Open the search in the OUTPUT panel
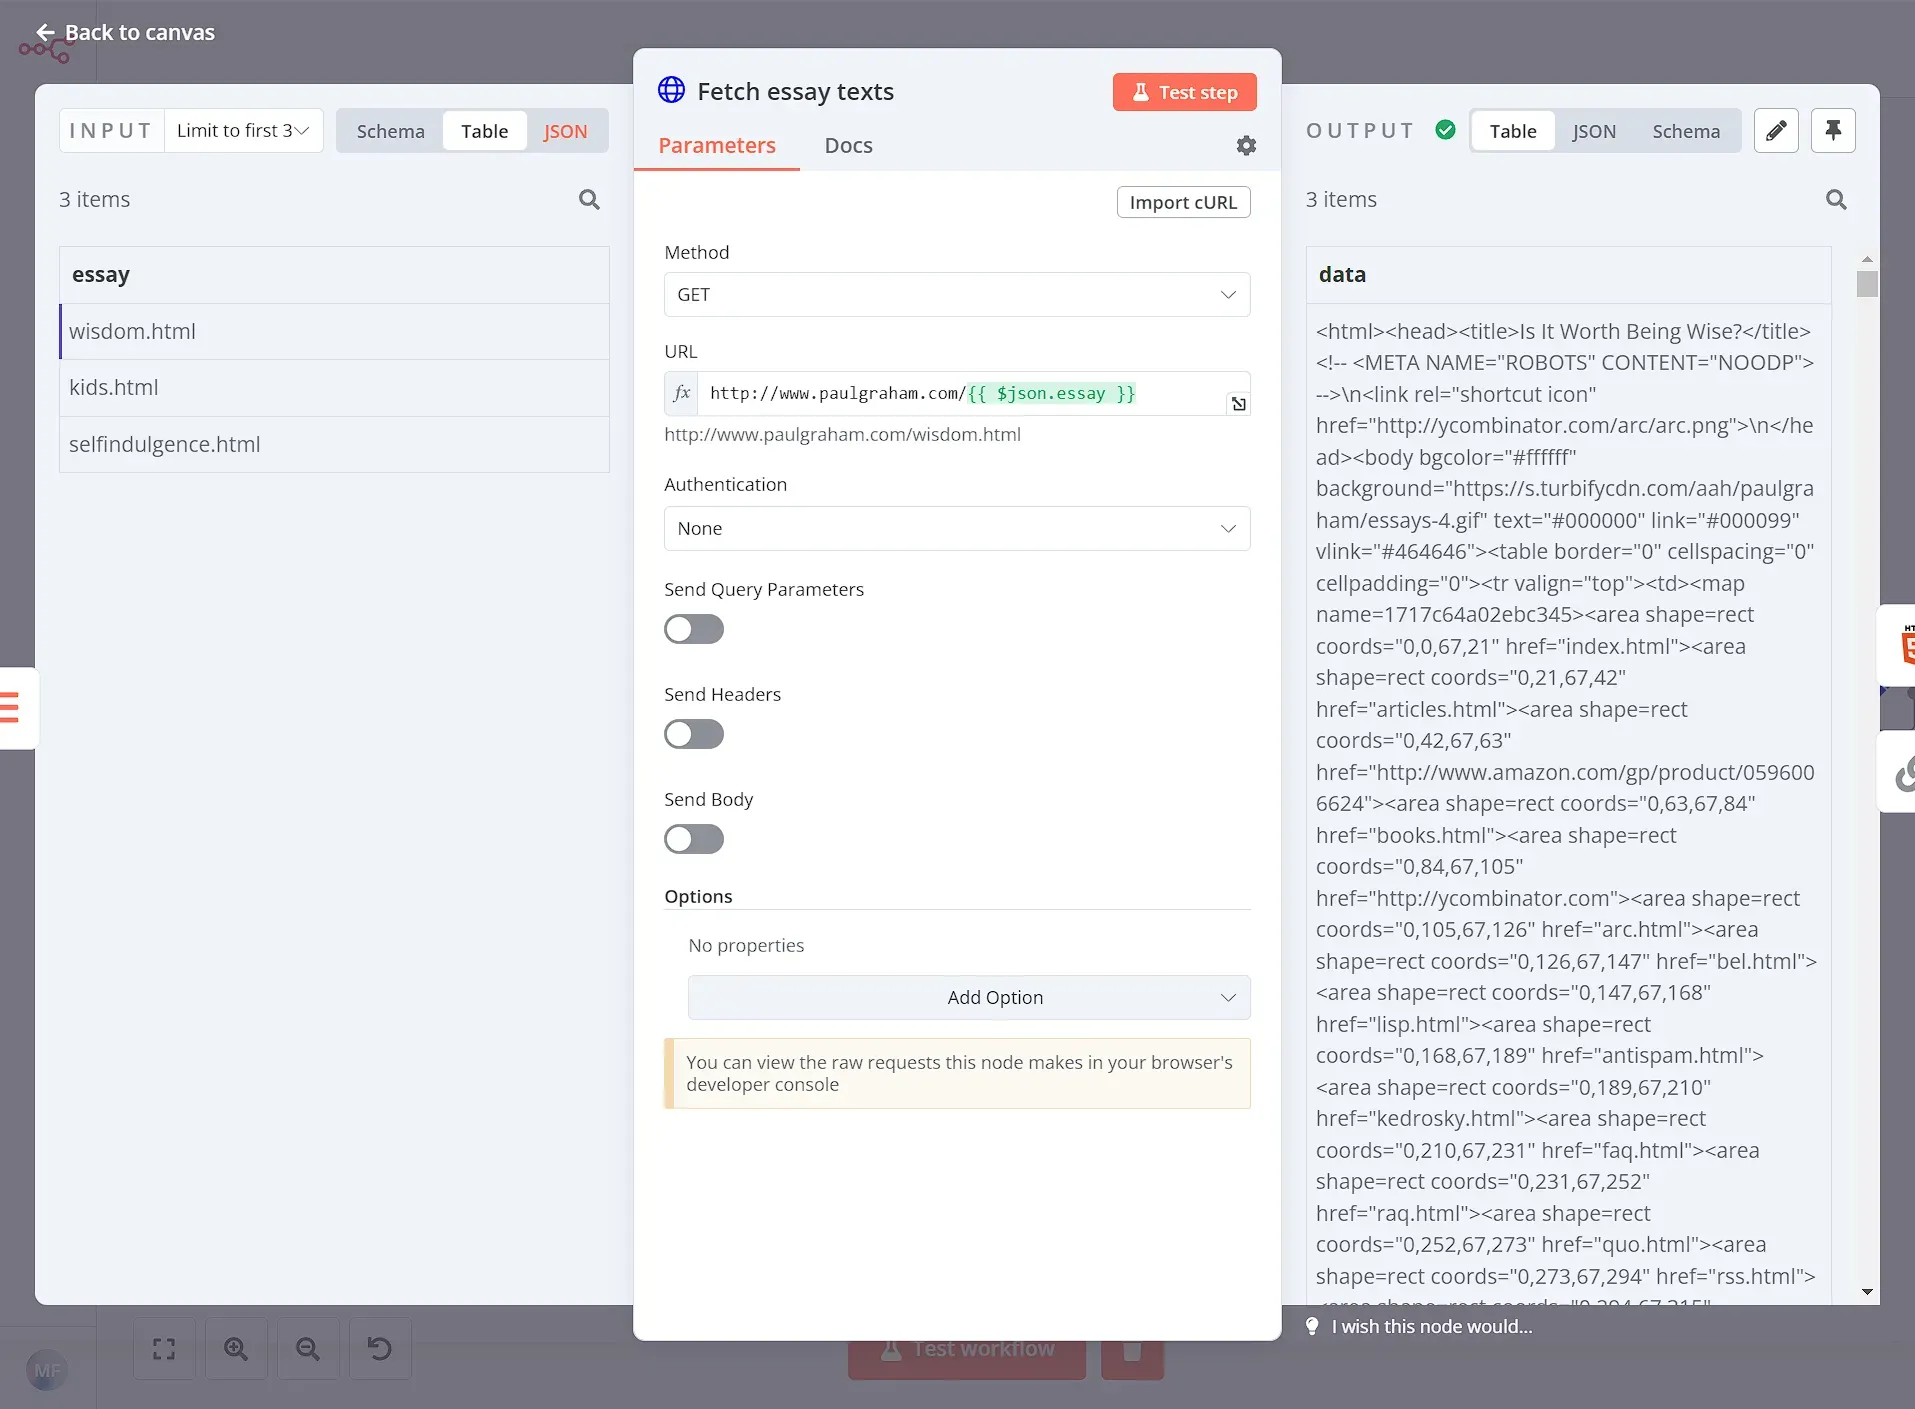This screenshot has width=1915, height=1409. (1836, 199)
